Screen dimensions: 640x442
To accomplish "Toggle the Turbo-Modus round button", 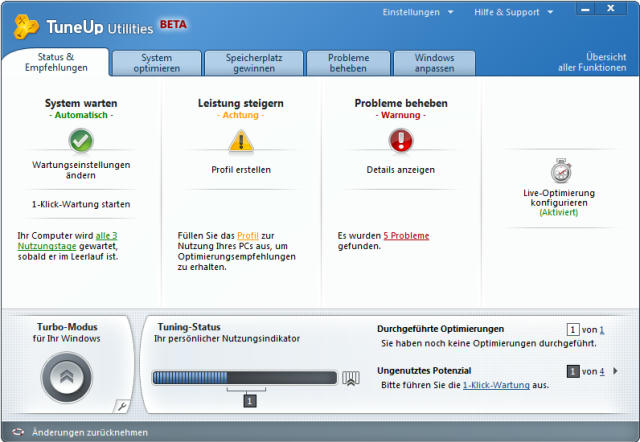I will click(x=67, y=378).
